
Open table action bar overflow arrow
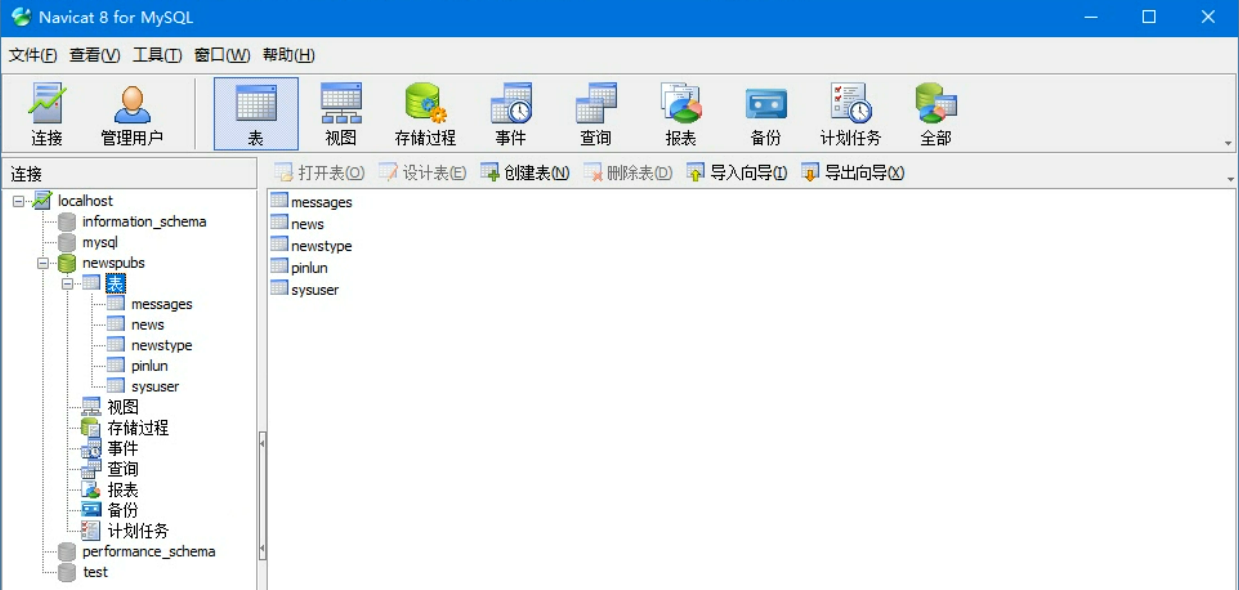pos(1229,179)
